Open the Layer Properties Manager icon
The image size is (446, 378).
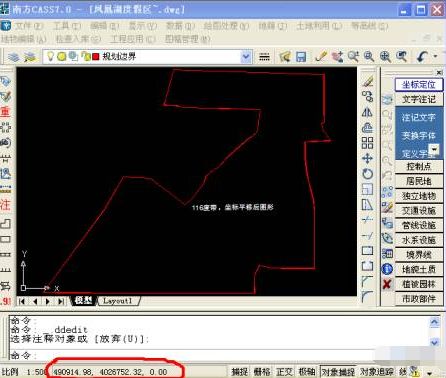(14, 57)
